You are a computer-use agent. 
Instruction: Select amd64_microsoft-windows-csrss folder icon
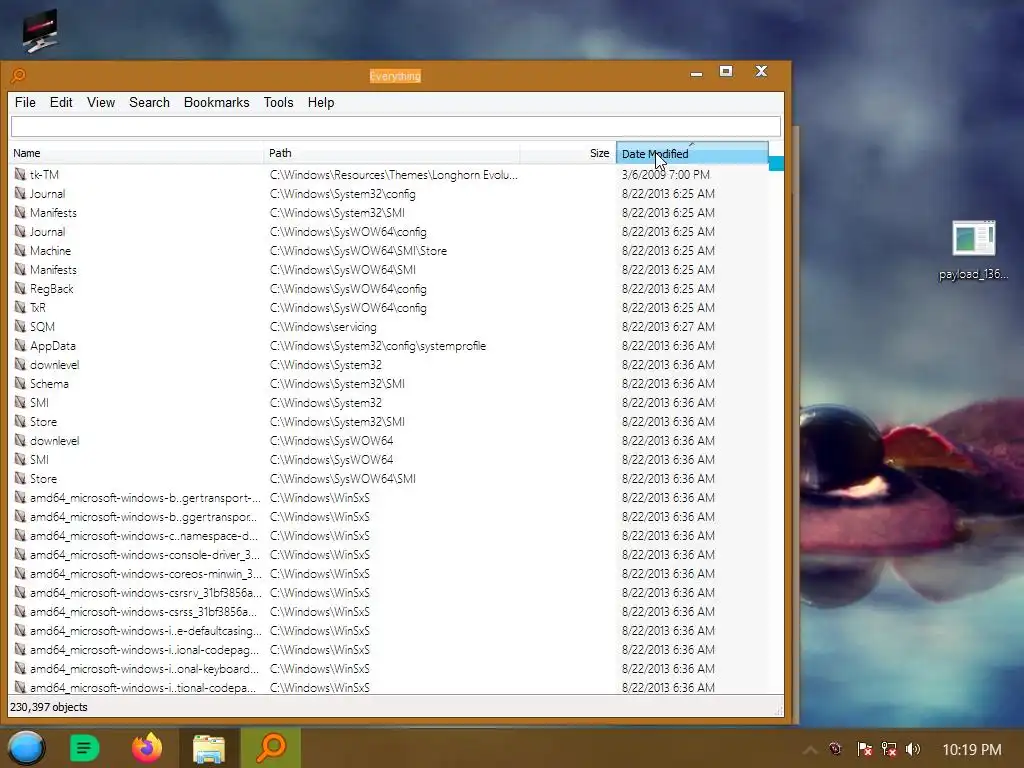point(20,611)
